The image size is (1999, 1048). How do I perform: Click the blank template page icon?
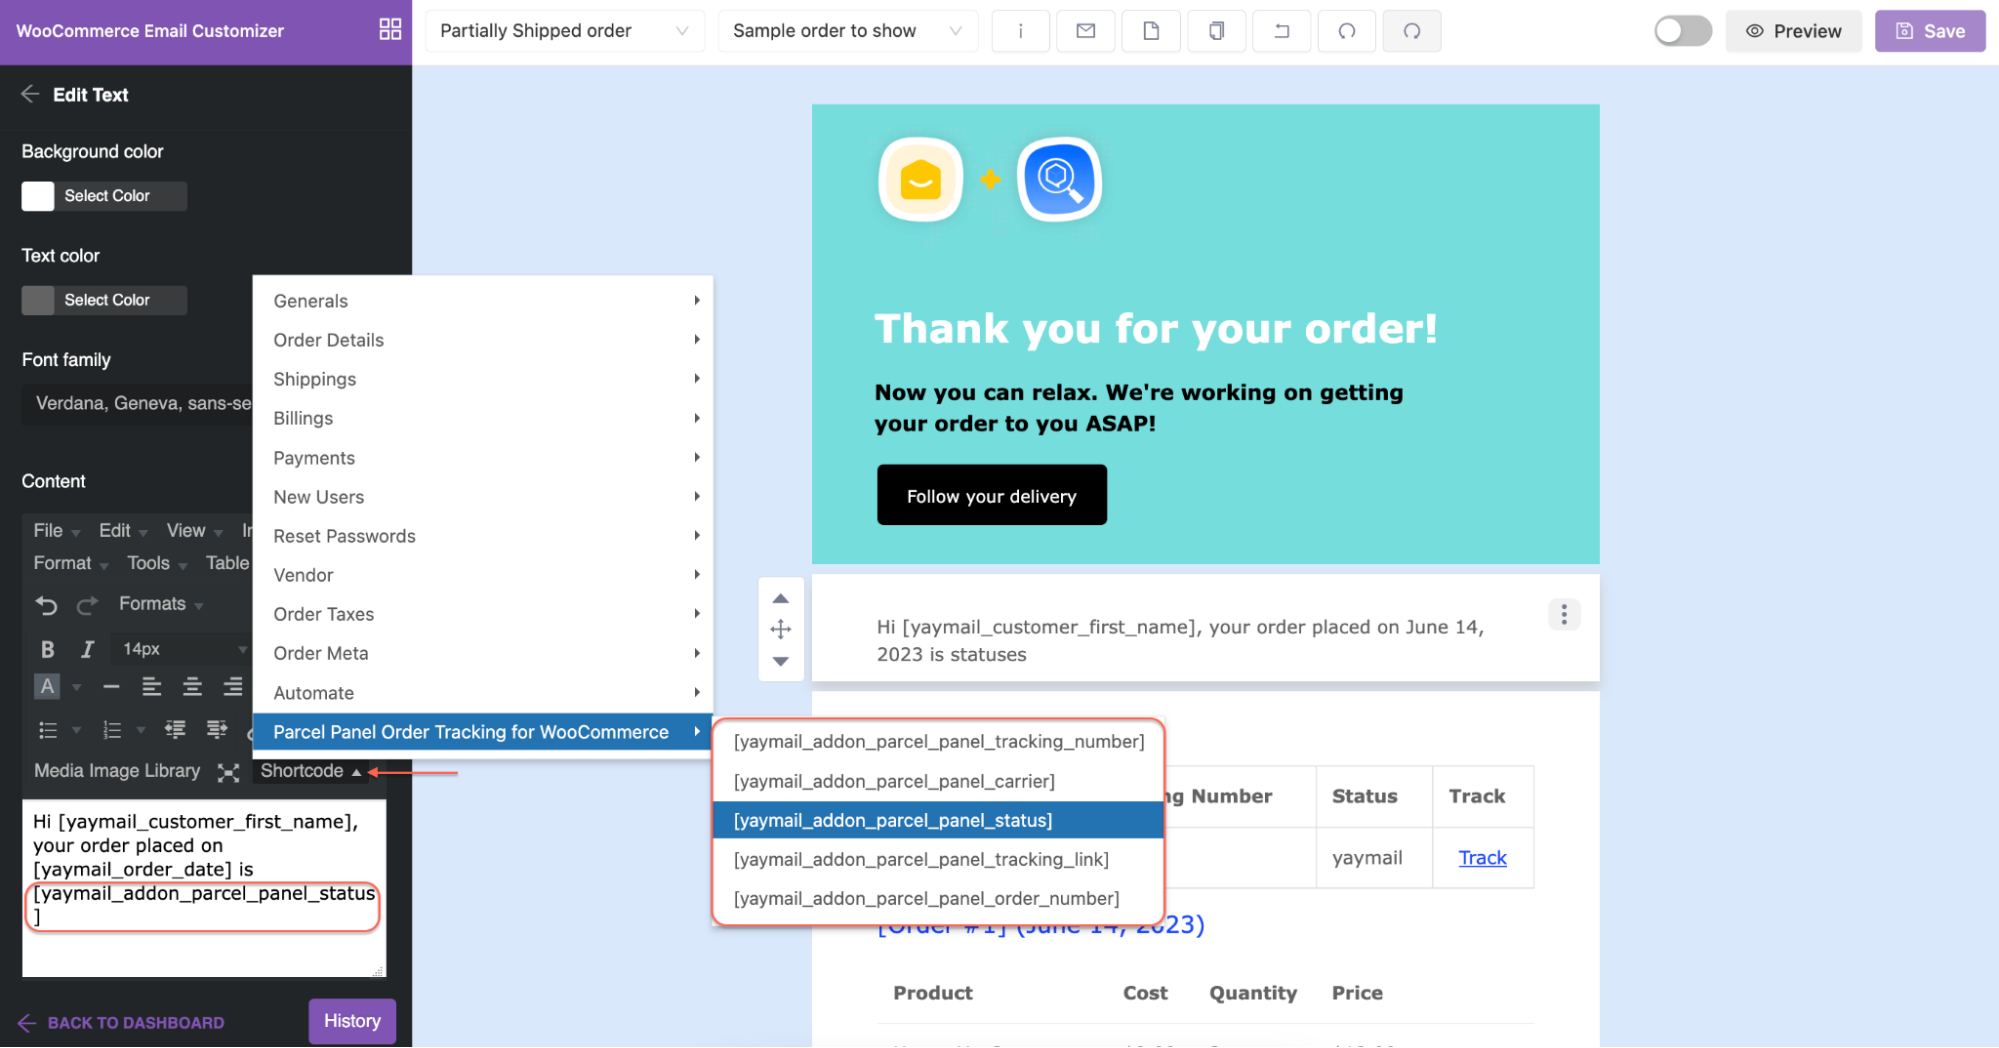coord(1151,31)
